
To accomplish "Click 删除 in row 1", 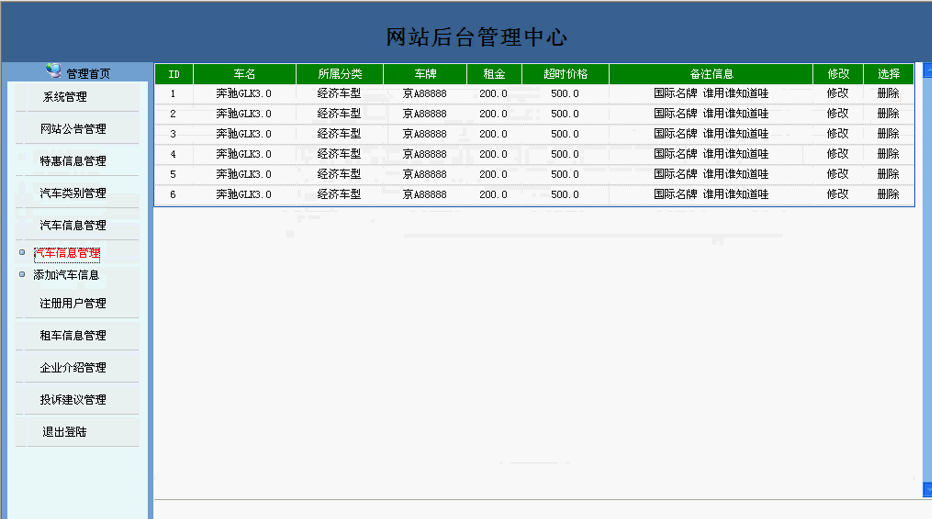I will 888,93.
